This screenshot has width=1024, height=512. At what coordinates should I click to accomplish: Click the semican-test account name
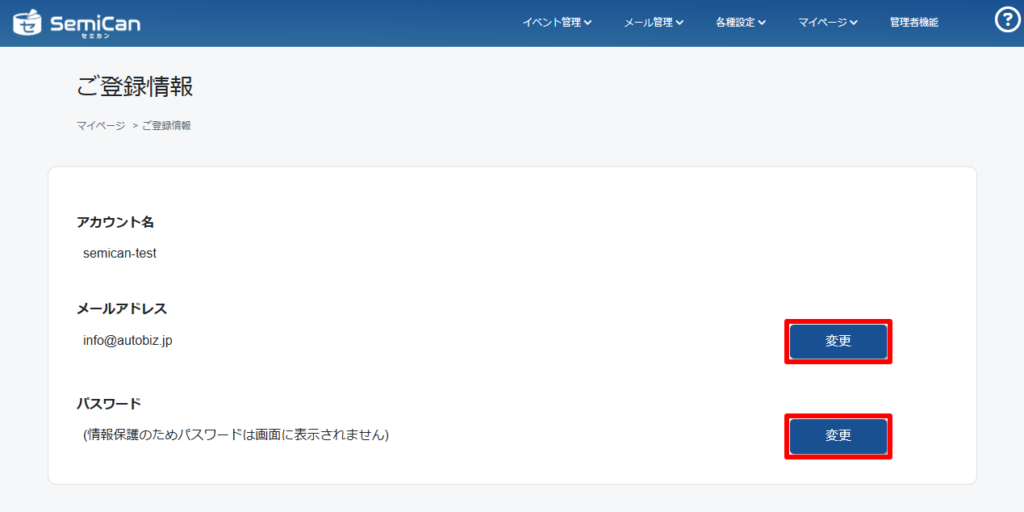pos(120,253)
